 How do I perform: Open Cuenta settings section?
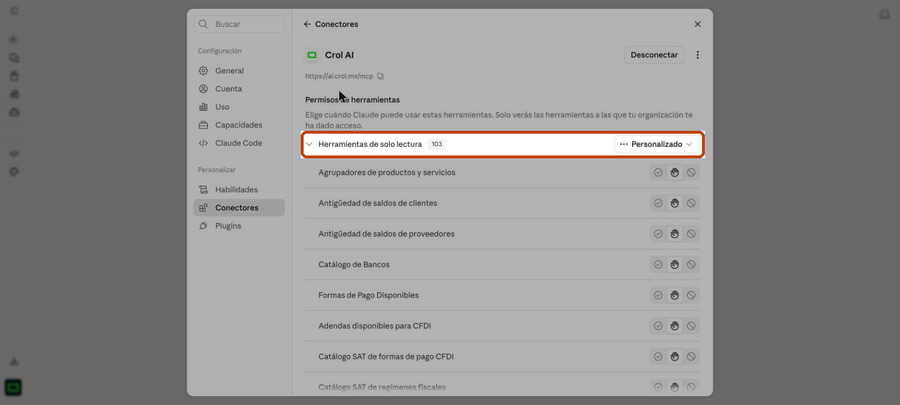(x=239, y=89)
